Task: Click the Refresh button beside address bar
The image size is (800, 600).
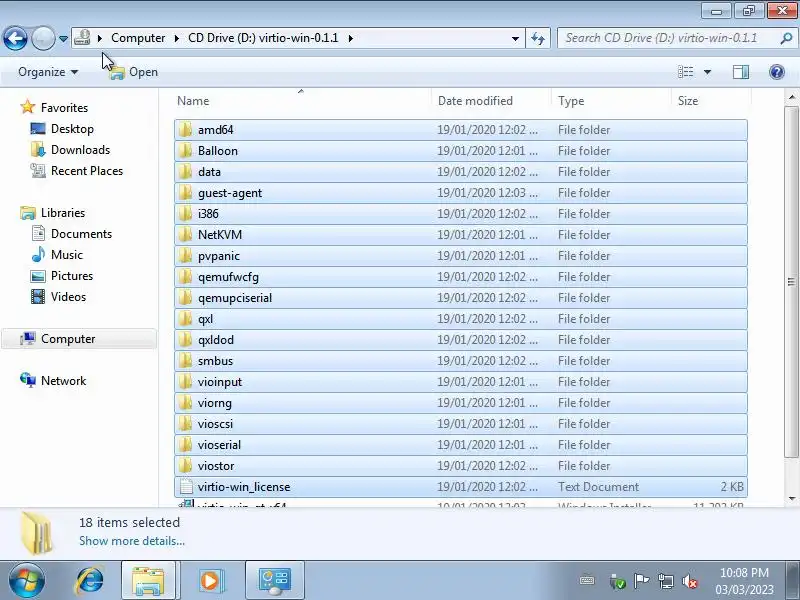Action: click(x=538, y=38)
